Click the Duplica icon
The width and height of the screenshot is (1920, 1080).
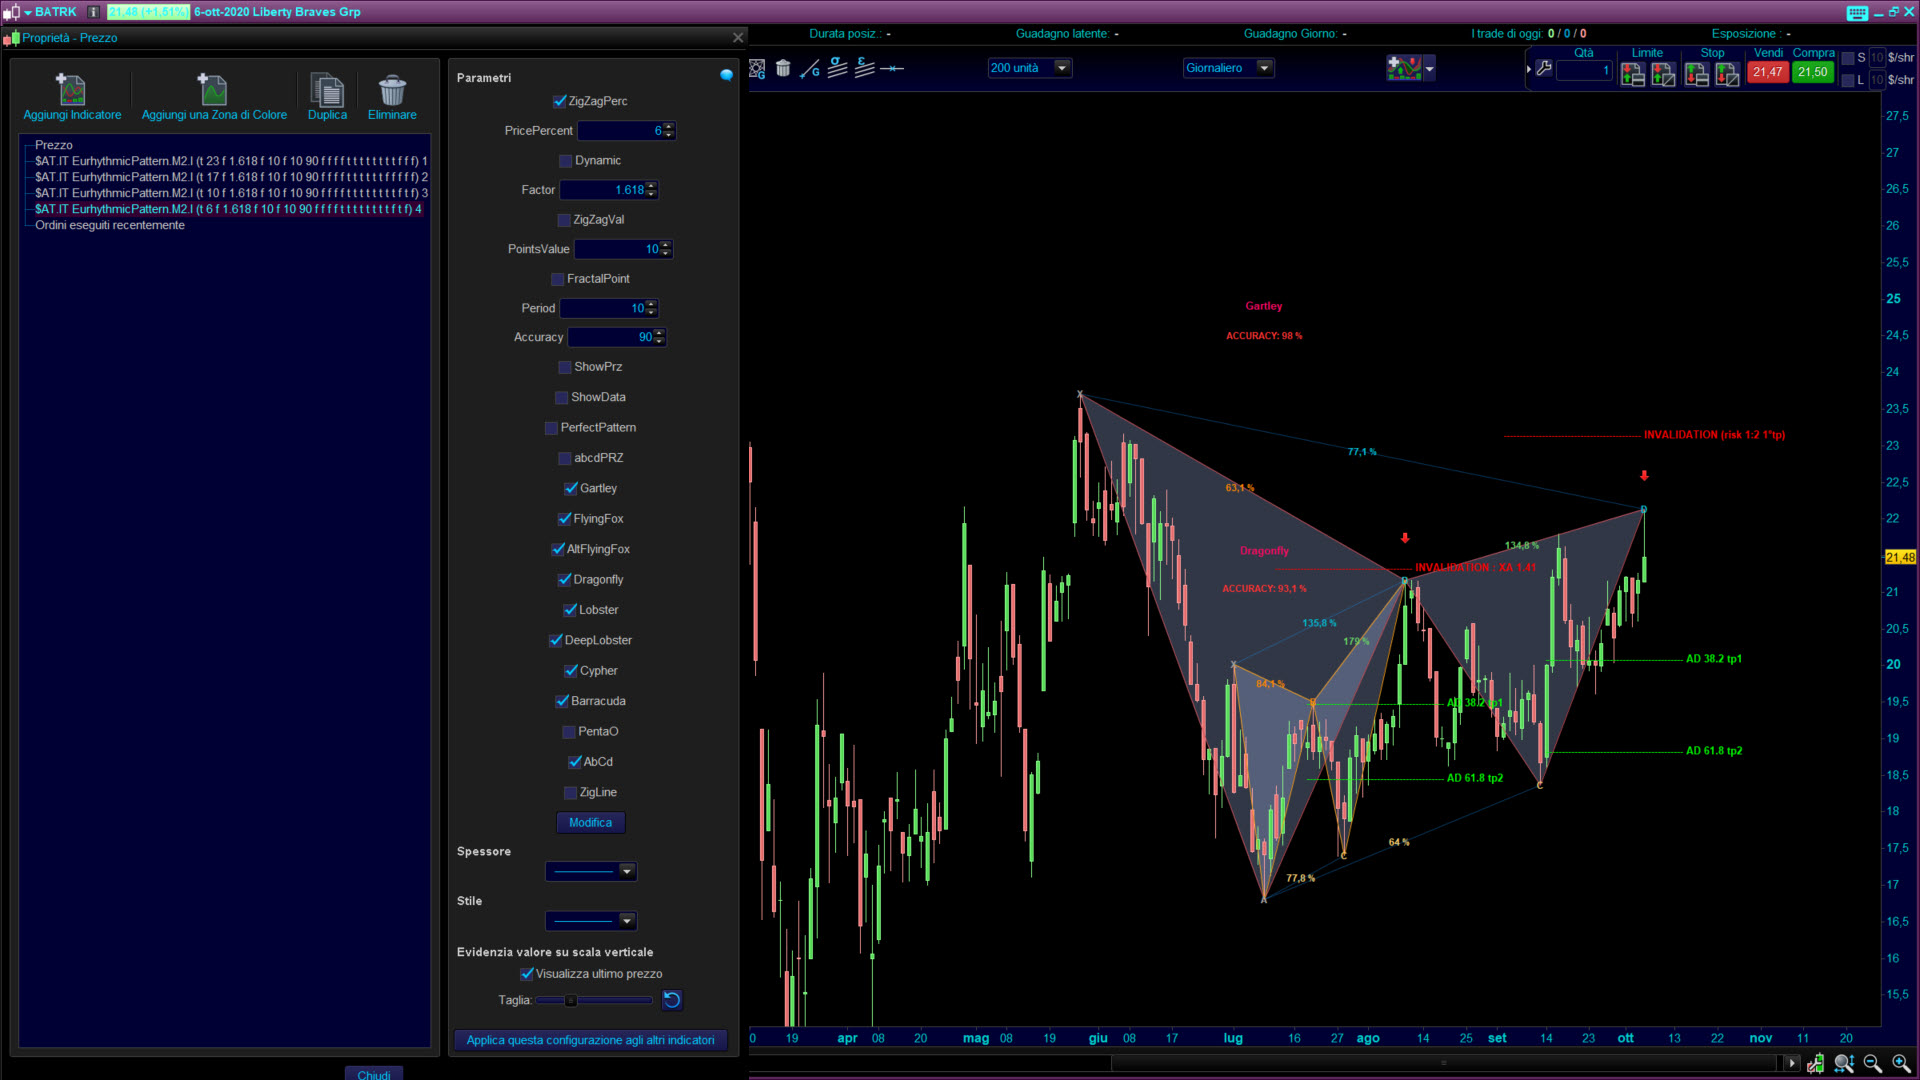coord(327,90)
